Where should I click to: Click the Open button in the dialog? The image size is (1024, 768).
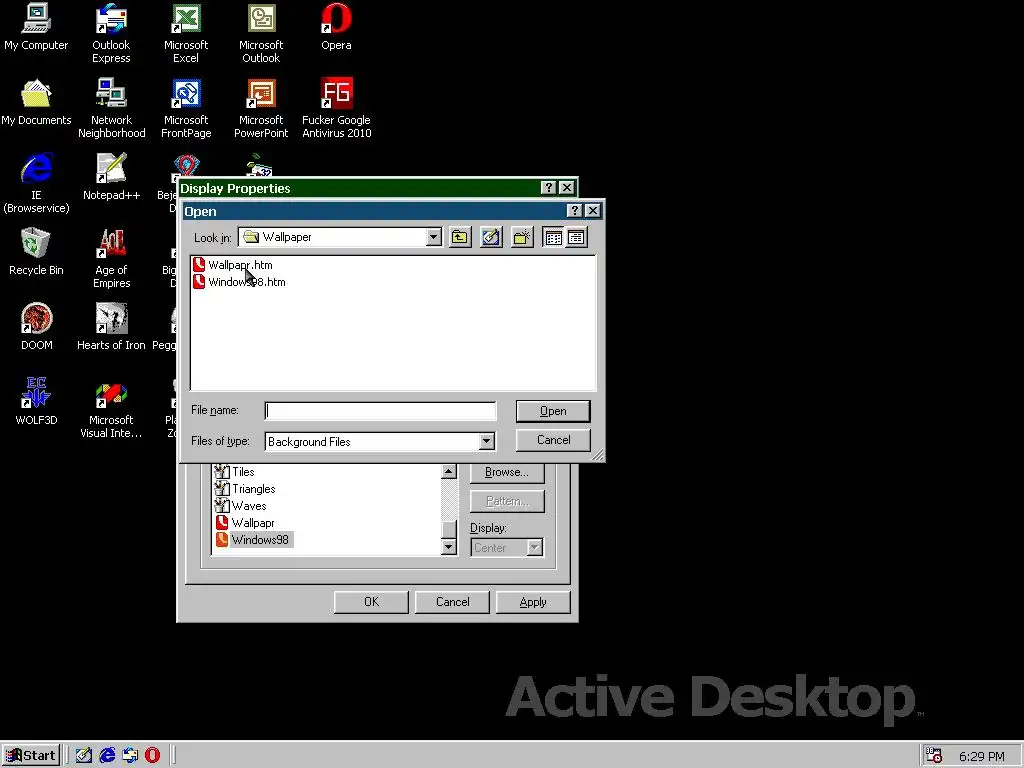point(553,411)
